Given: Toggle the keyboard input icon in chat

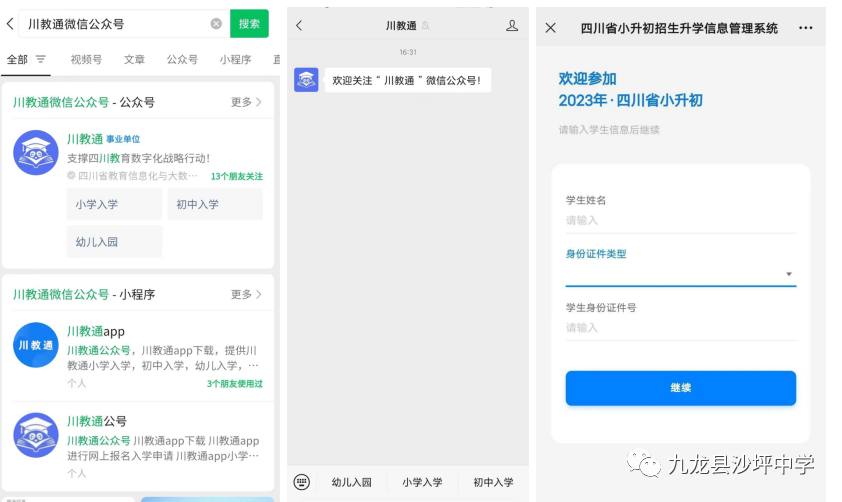Looking at the screenshot, I should pos(302,482).
